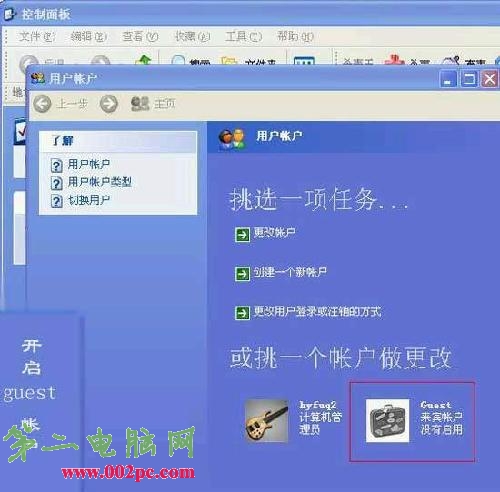The width and height of the screenshot is (500, 492).
Task: Choose the 更改帐户 task
Action: (274, 232)
